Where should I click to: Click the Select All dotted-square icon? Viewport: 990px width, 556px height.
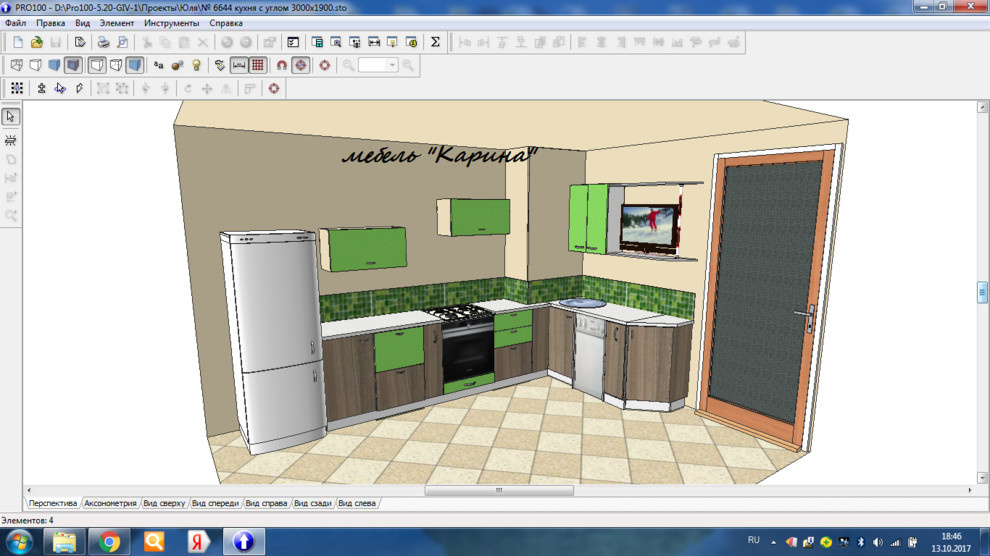(x=17, y=88)
